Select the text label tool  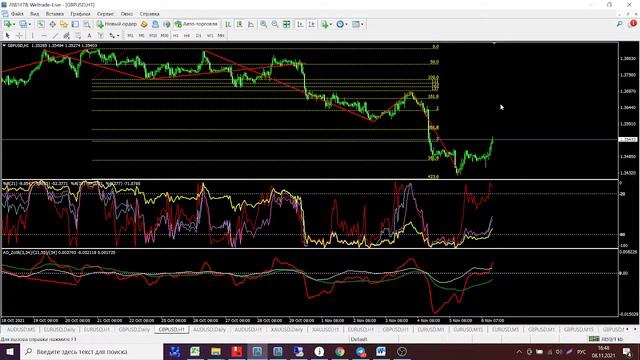pyautogui.click(x=100, y=36)
